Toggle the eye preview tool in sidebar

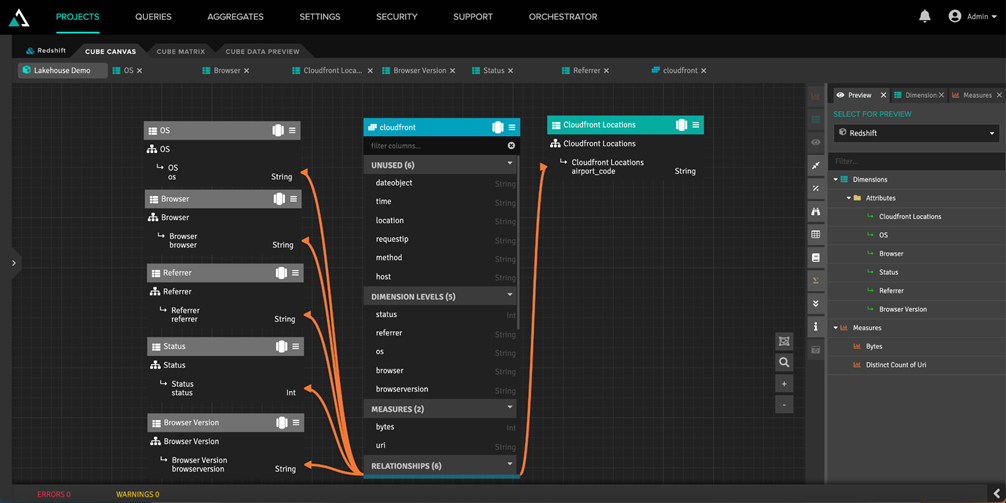click(815, 142)
